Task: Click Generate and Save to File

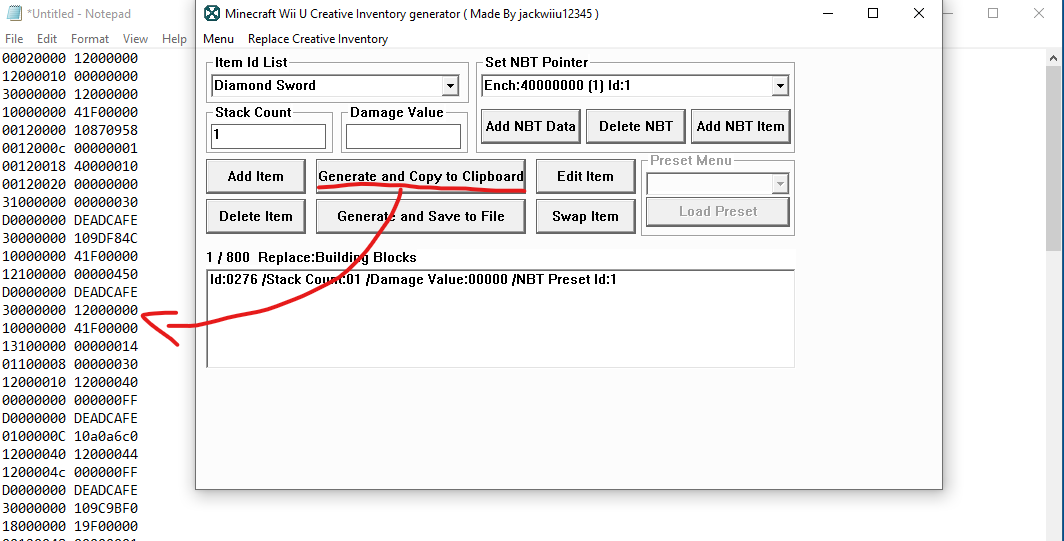Action: (x=421, y=217)
